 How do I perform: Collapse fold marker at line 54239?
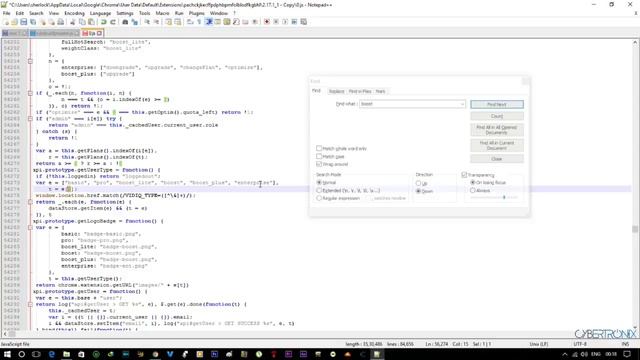[x=30, y=93]
